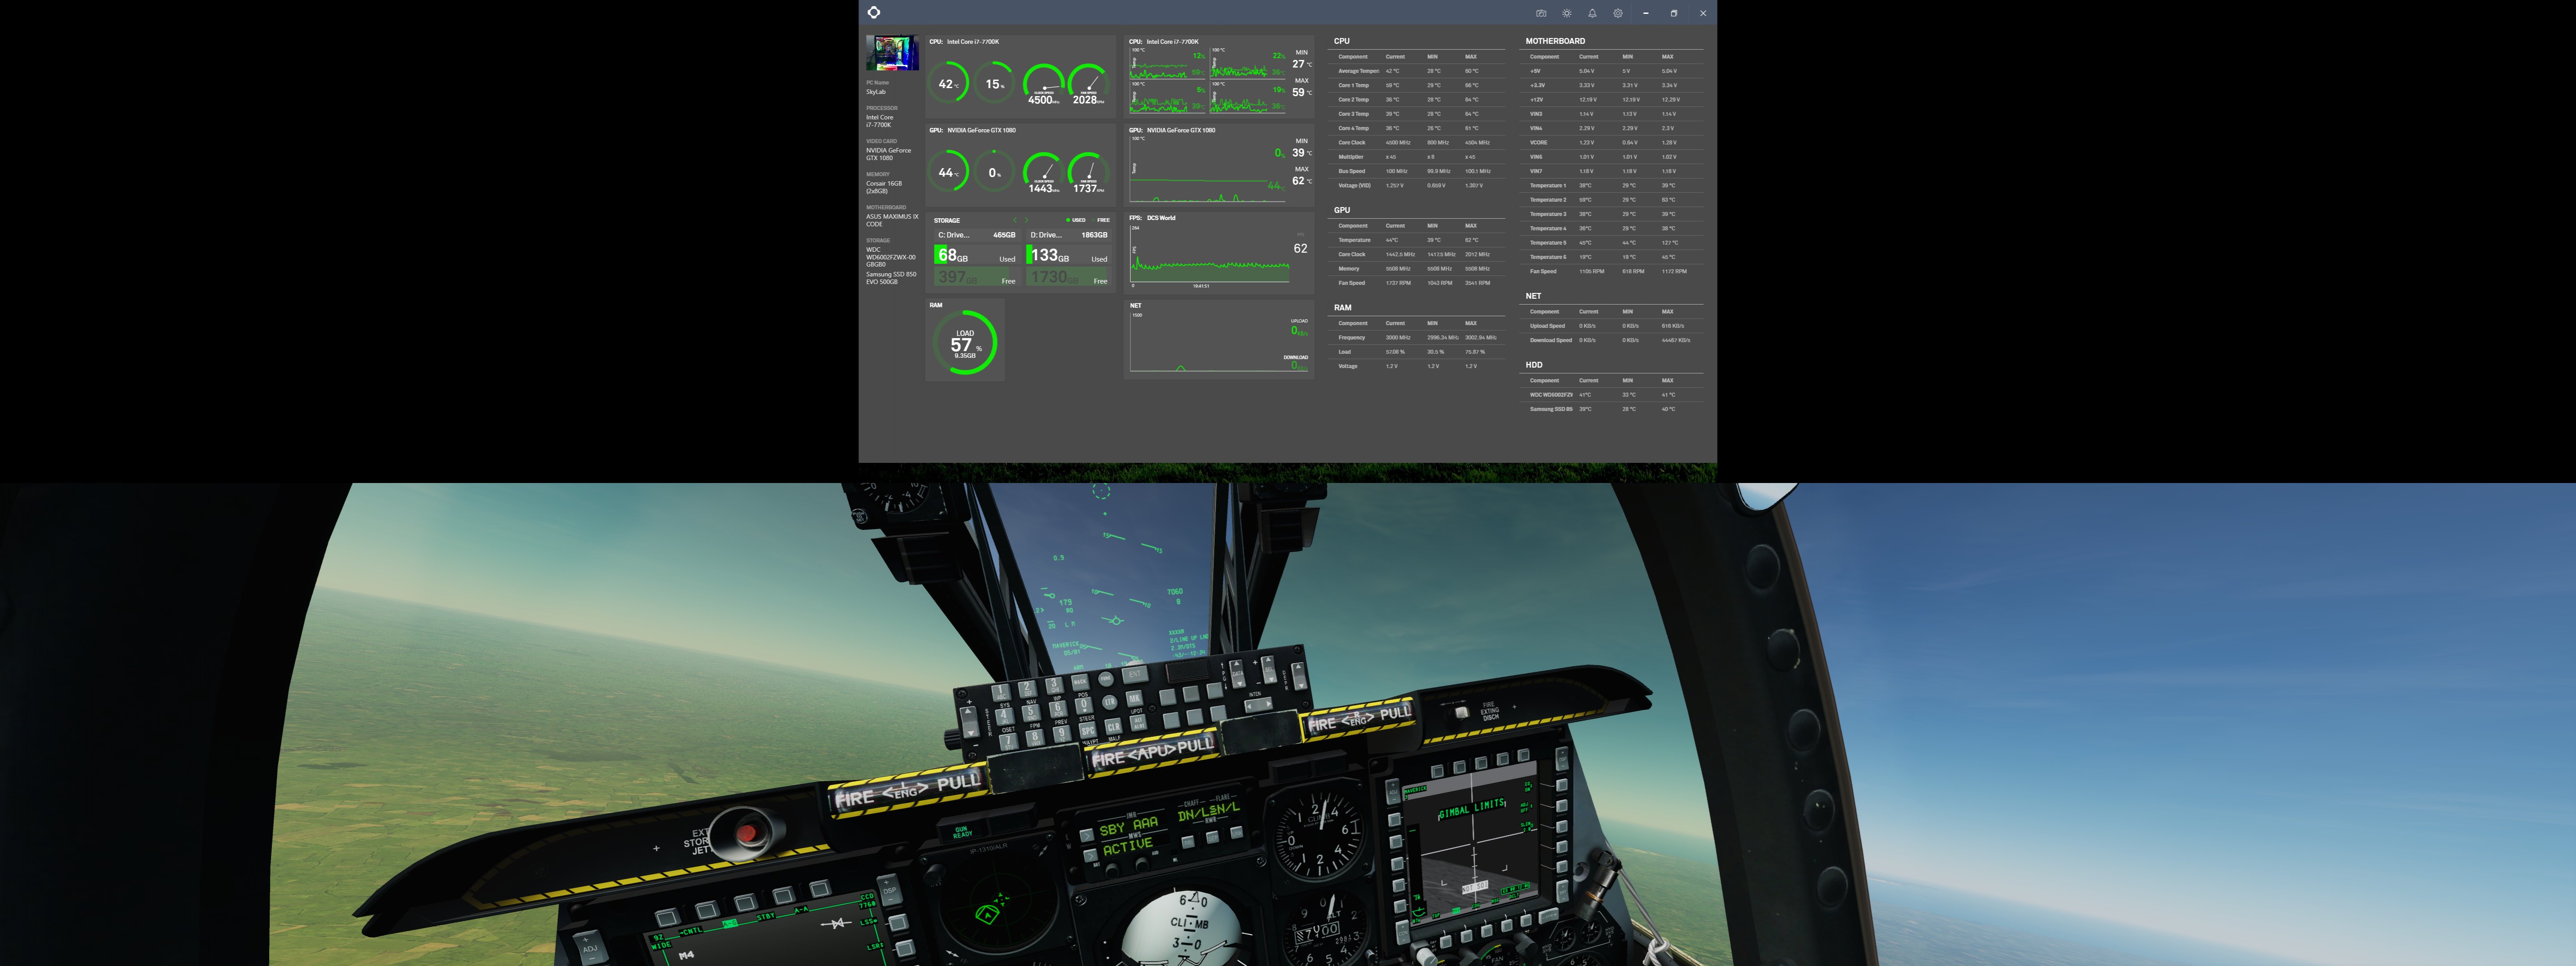
Task: Click the UFC STEER rocker switch
Action: pyautogui.click(x=970, y=722)
